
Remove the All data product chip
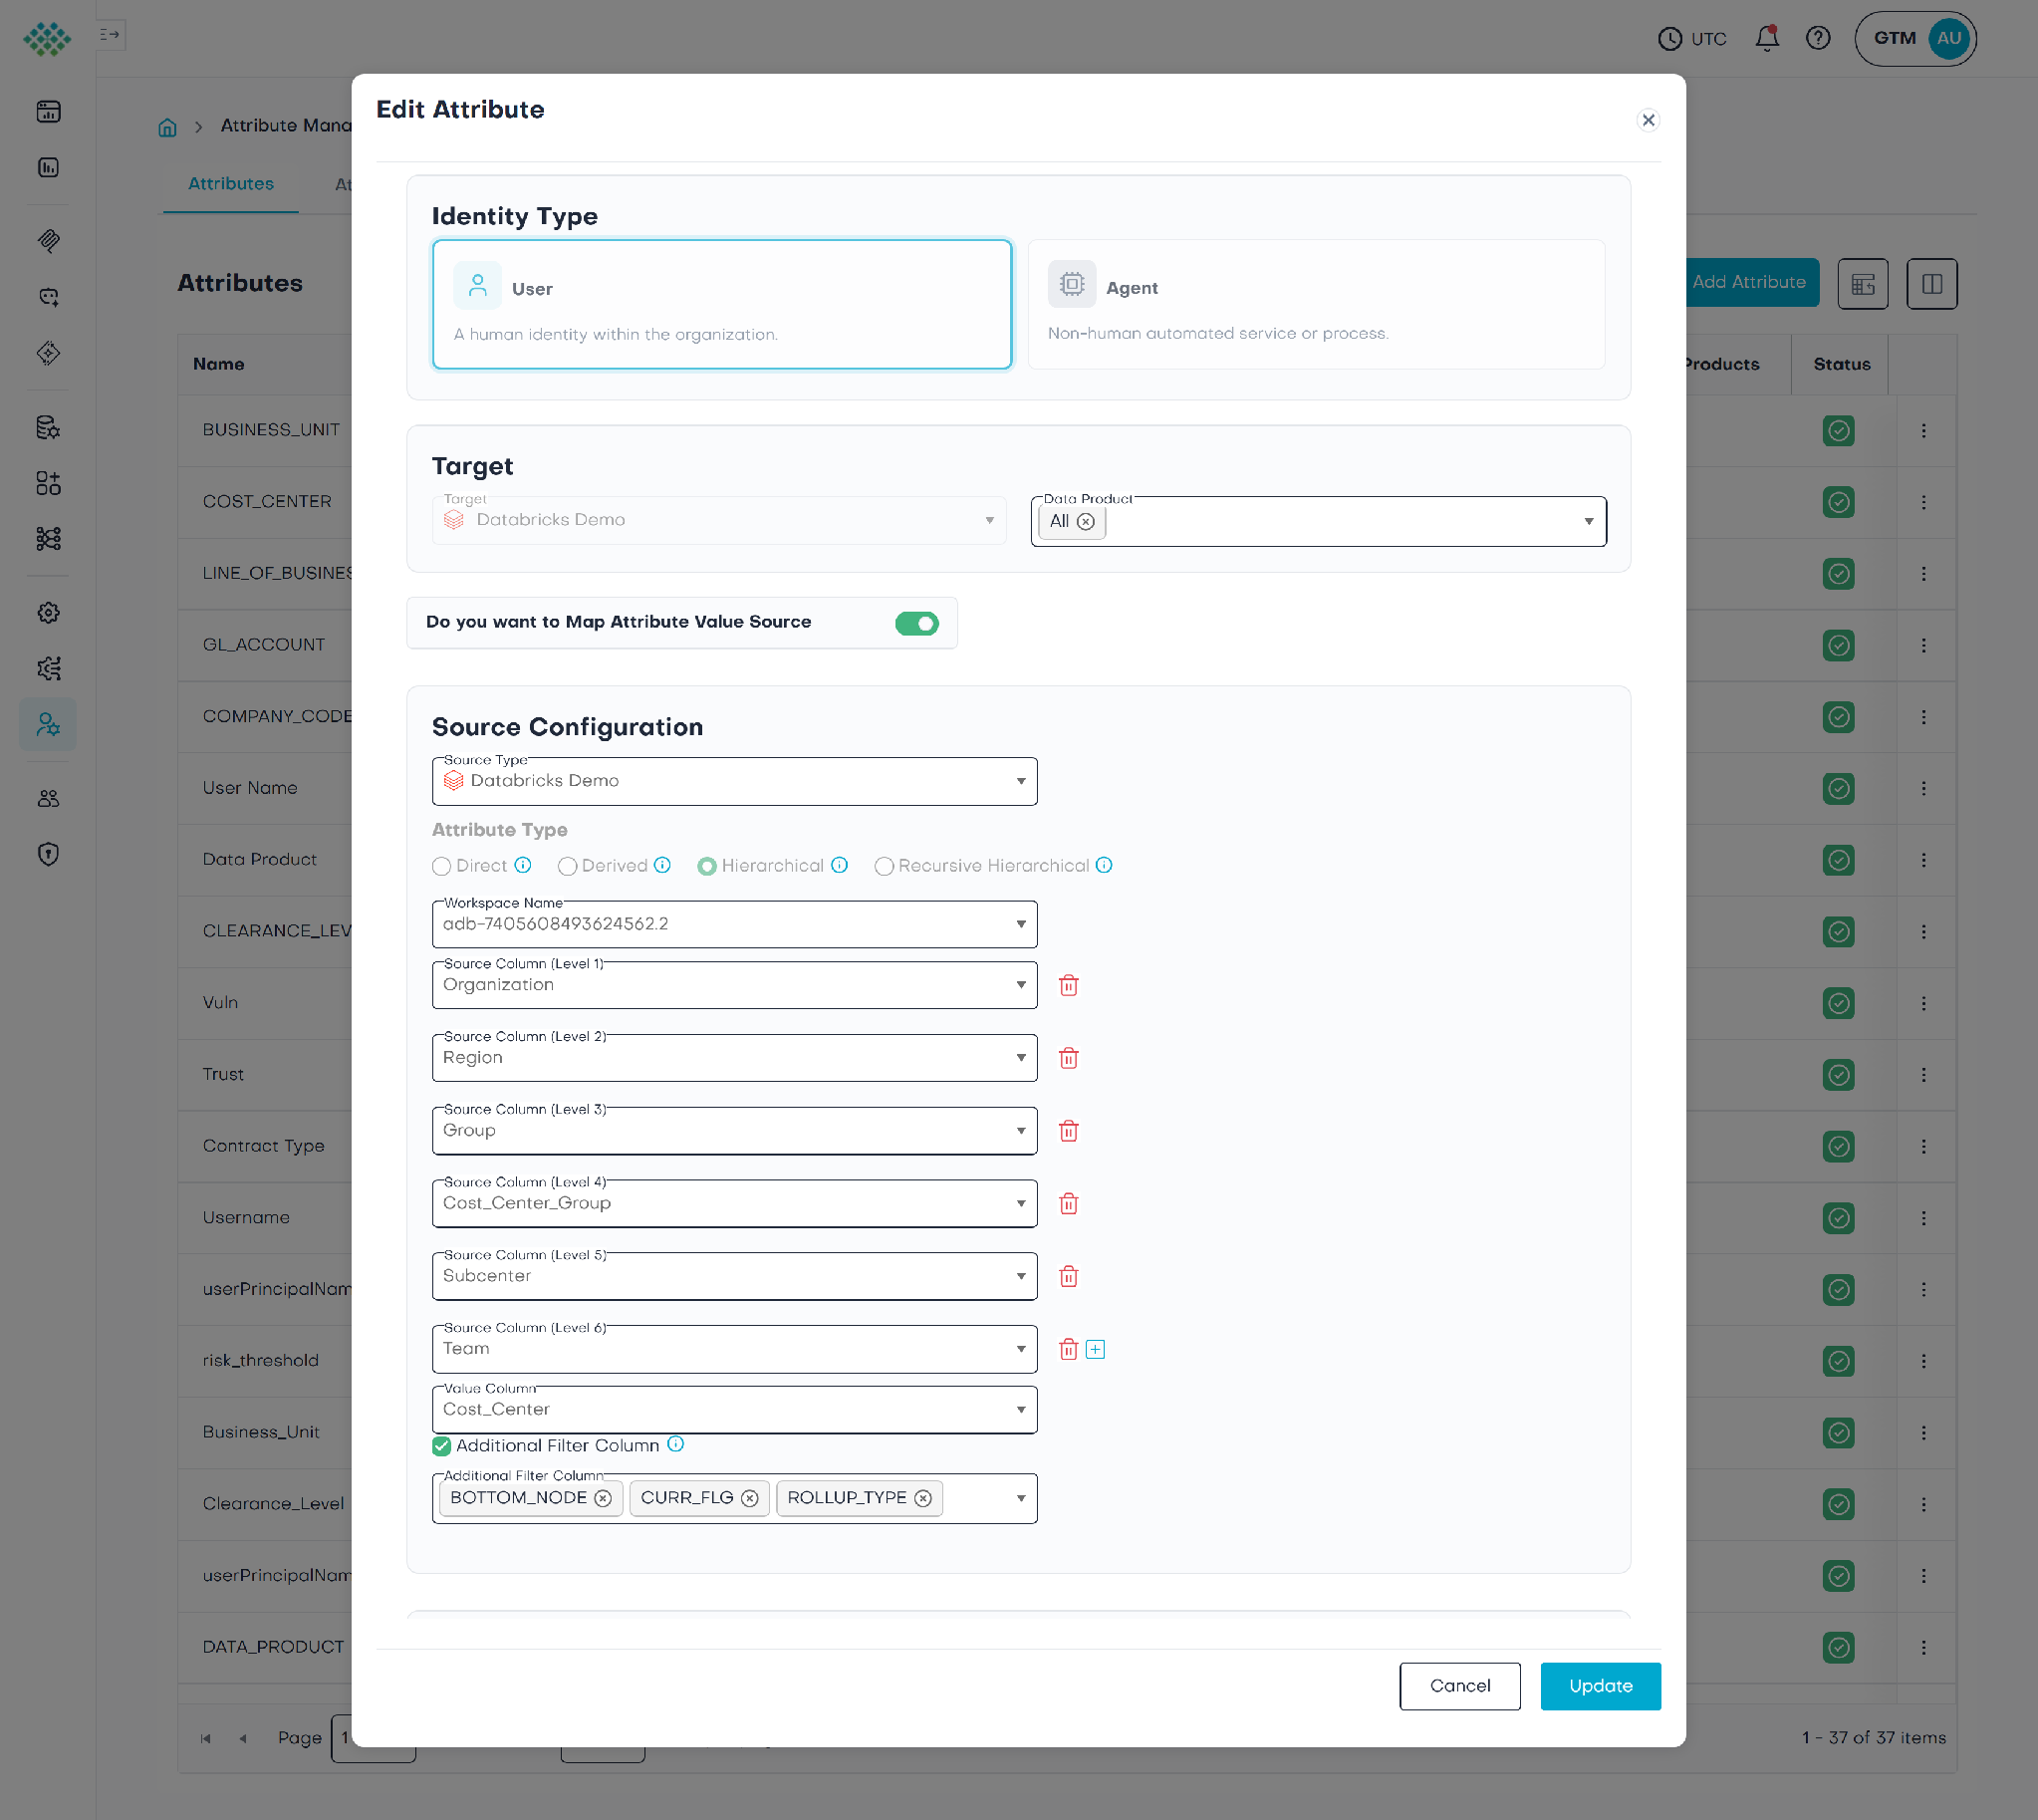click(x=1086, y=522)
